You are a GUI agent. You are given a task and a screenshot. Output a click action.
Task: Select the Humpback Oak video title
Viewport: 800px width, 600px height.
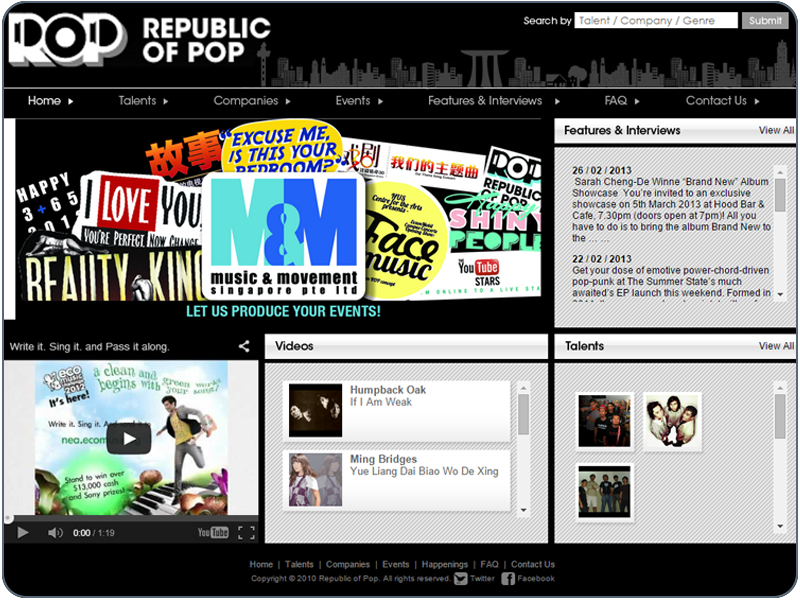(x=388, y=390)
